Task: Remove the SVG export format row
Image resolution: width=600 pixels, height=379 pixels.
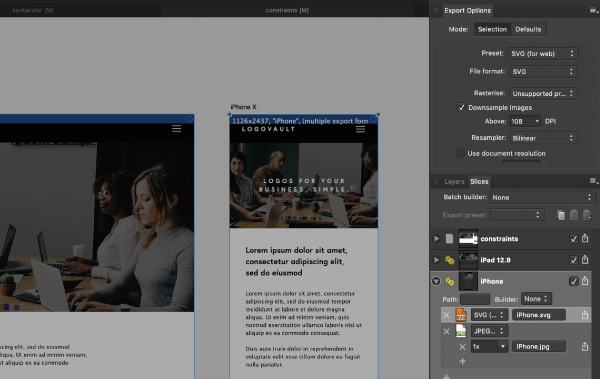Action: pyautogui.click(x=446, y=315)
